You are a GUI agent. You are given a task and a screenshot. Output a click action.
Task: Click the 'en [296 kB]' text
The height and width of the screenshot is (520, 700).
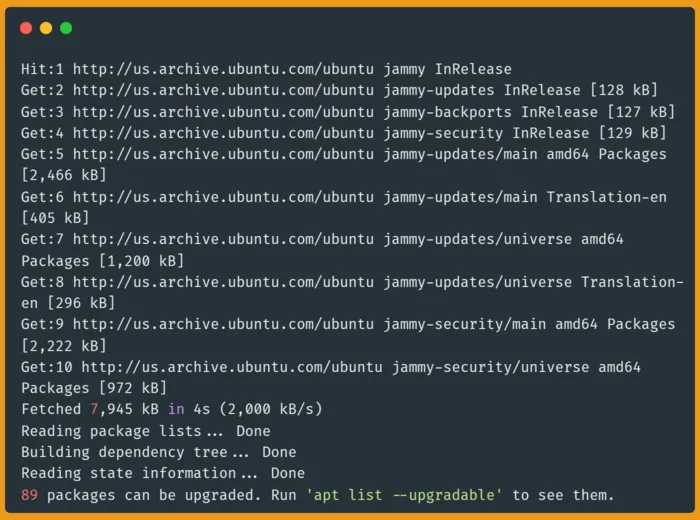68,303
